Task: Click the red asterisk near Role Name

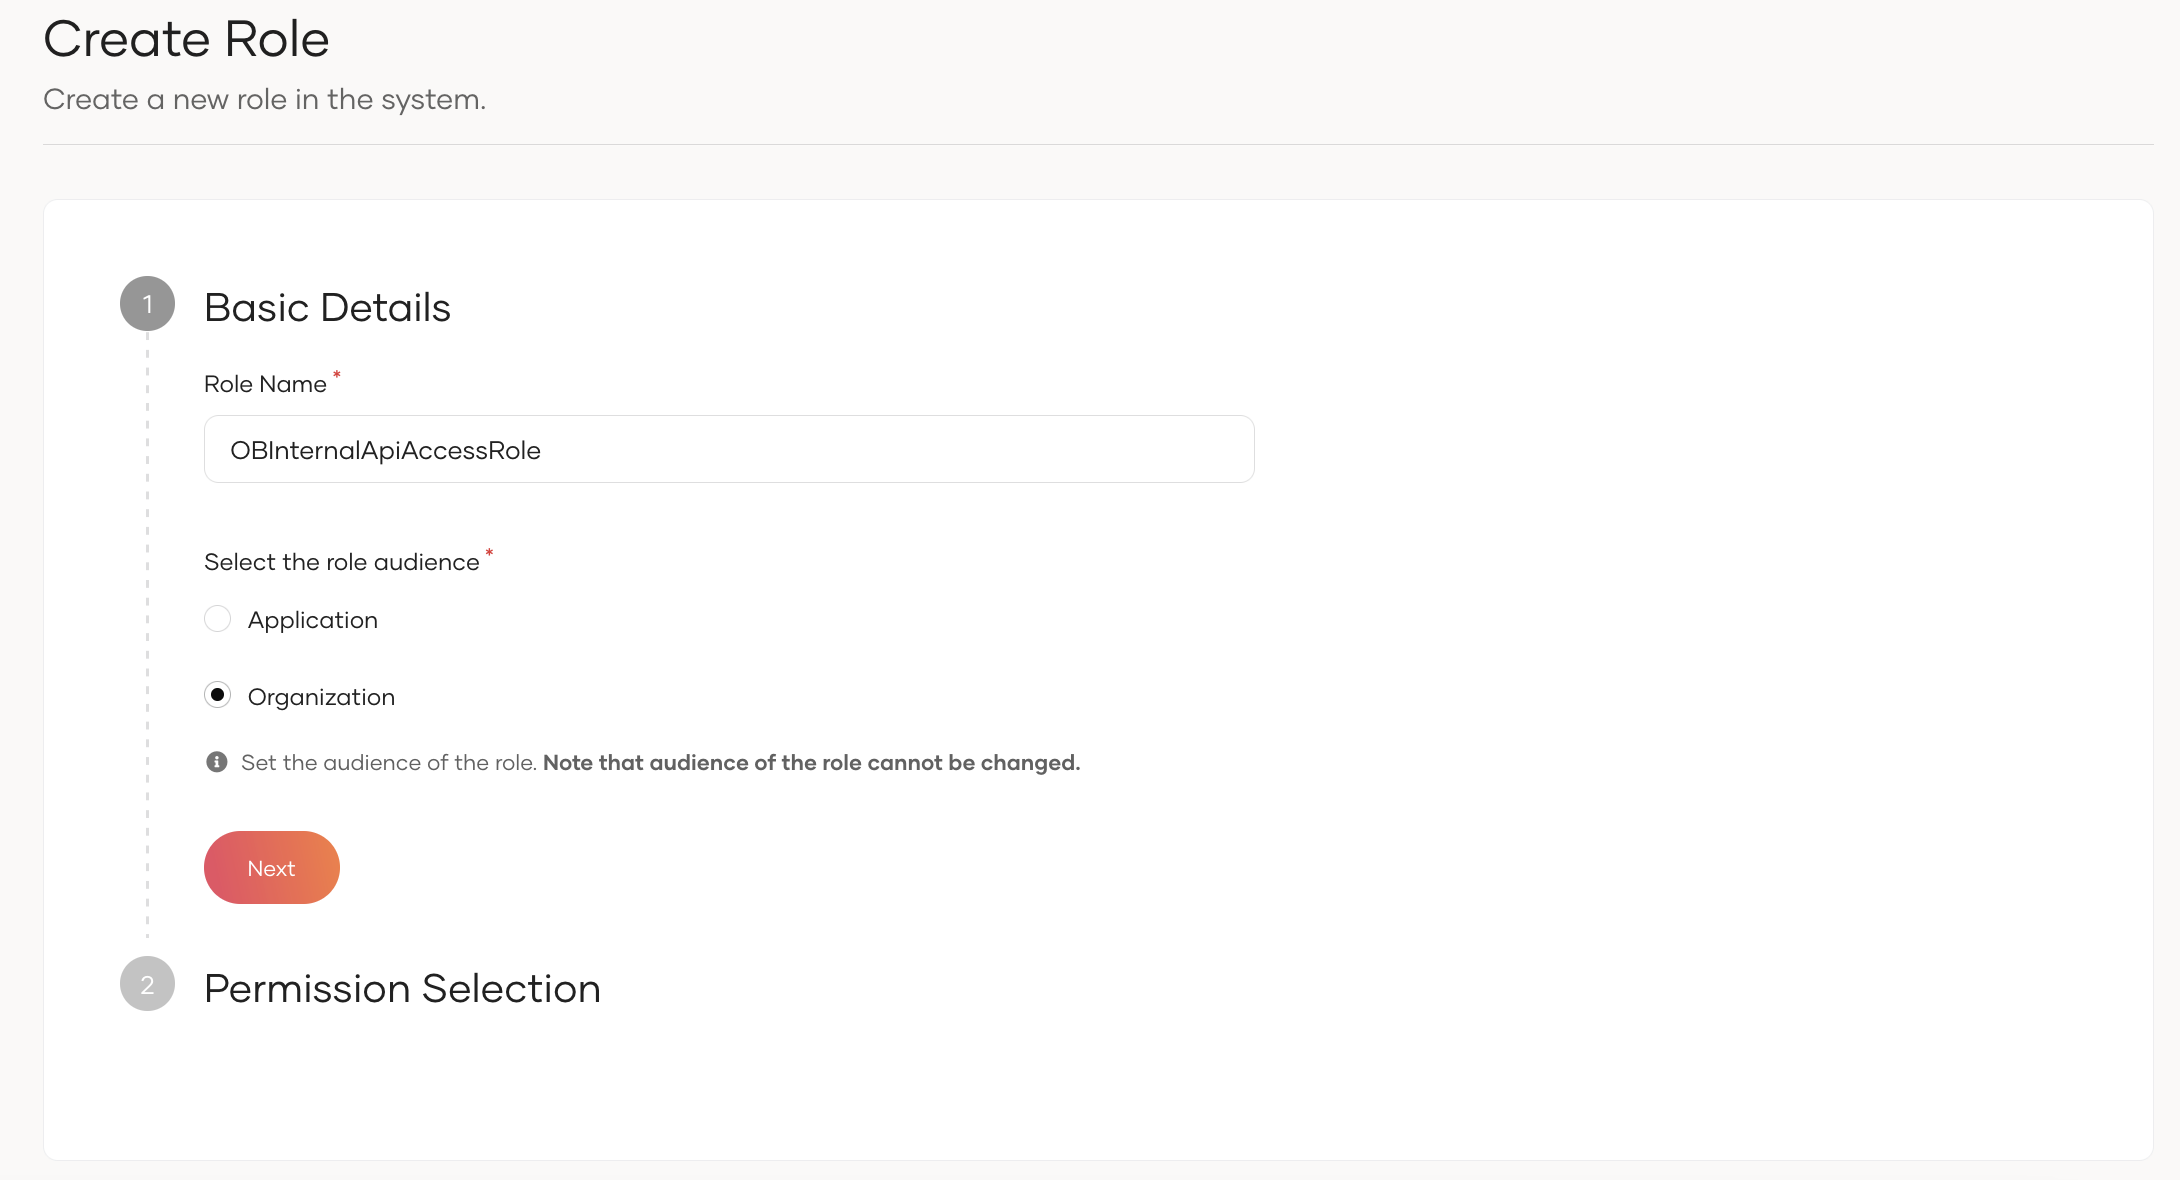Action: coord(336,375)
